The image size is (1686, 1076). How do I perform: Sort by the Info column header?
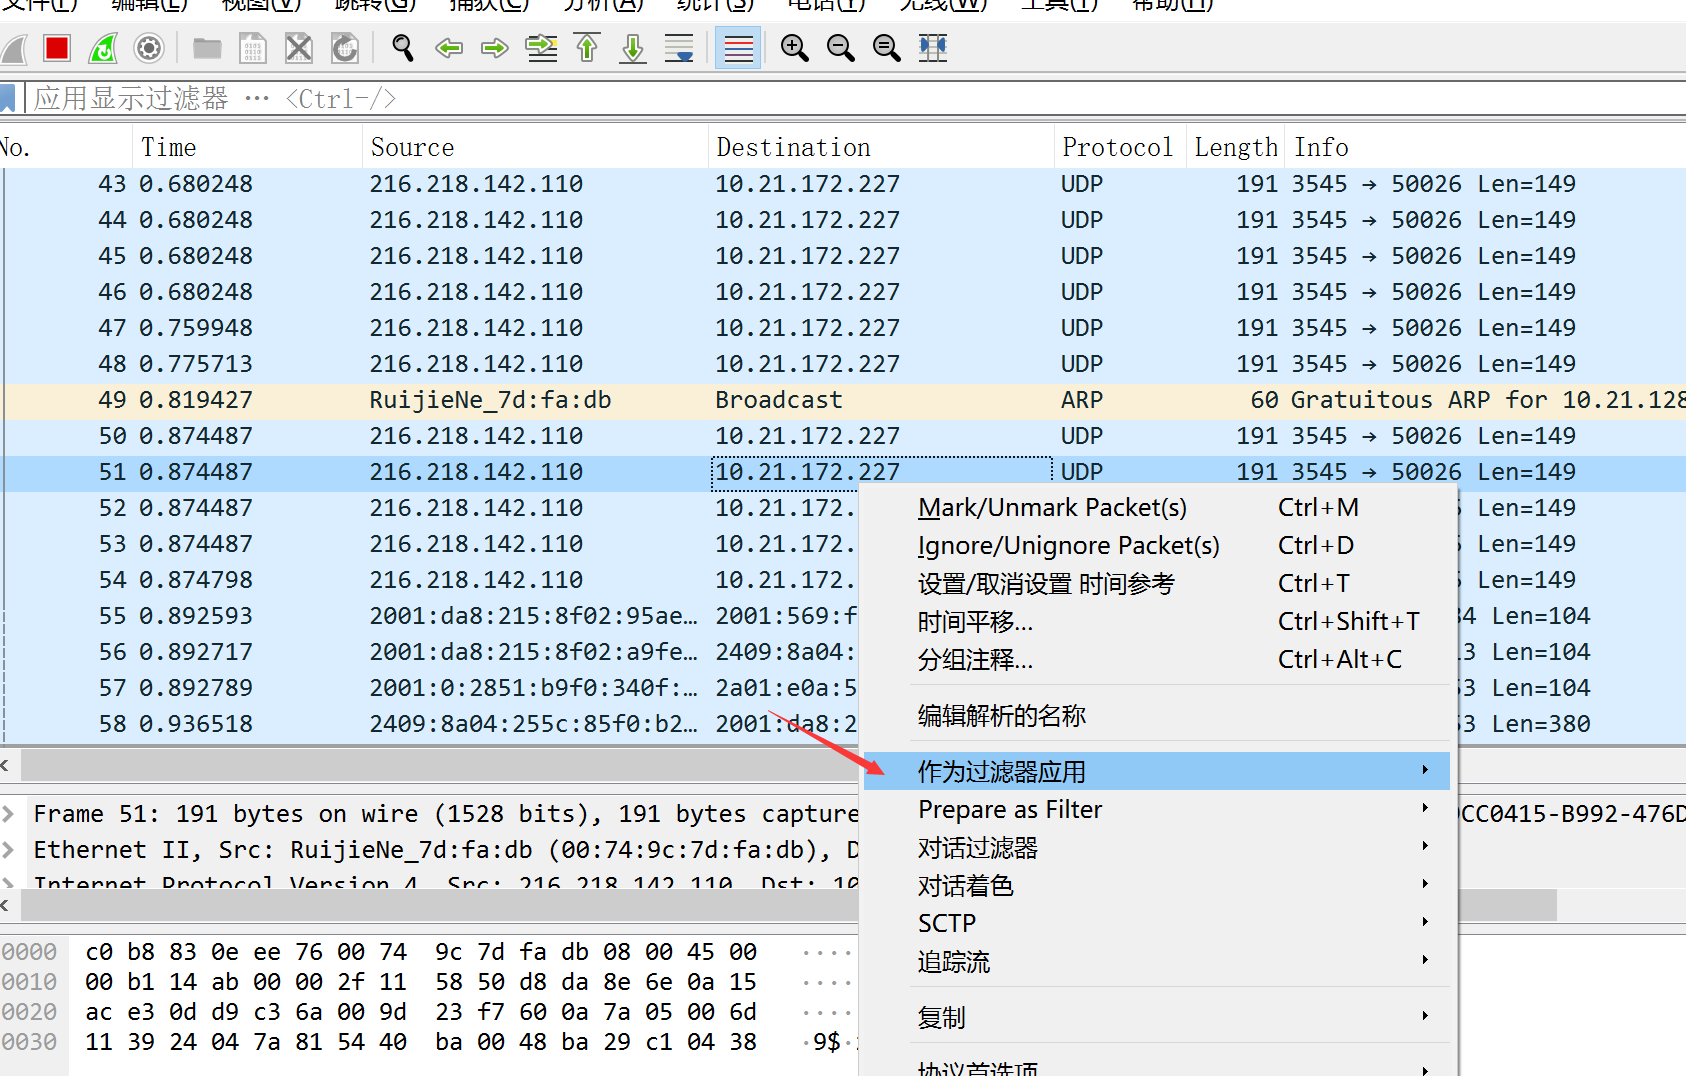(1486, 147)
